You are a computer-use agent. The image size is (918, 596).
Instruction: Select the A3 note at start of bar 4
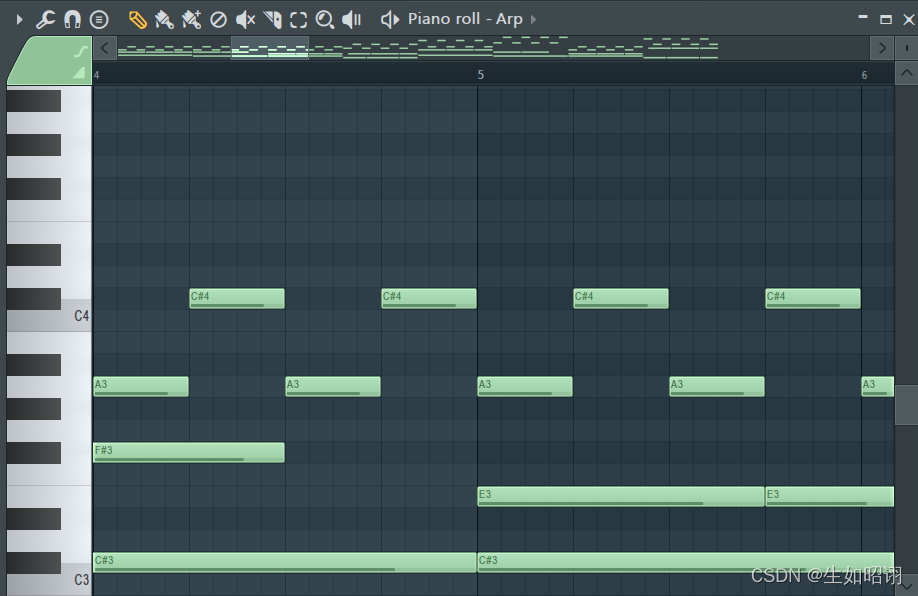pyautogui.click(x=141, y=386)
